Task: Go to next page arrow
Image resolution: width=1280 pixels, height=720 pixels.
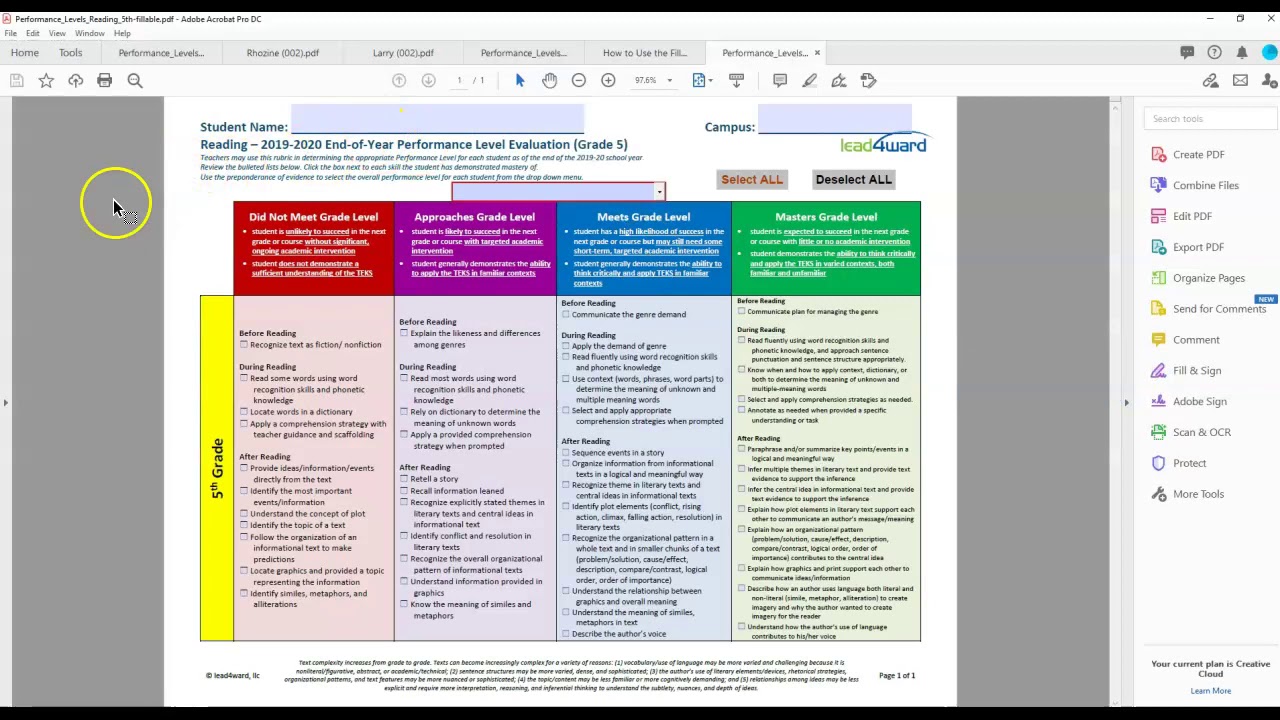Action: click(428, 80)
